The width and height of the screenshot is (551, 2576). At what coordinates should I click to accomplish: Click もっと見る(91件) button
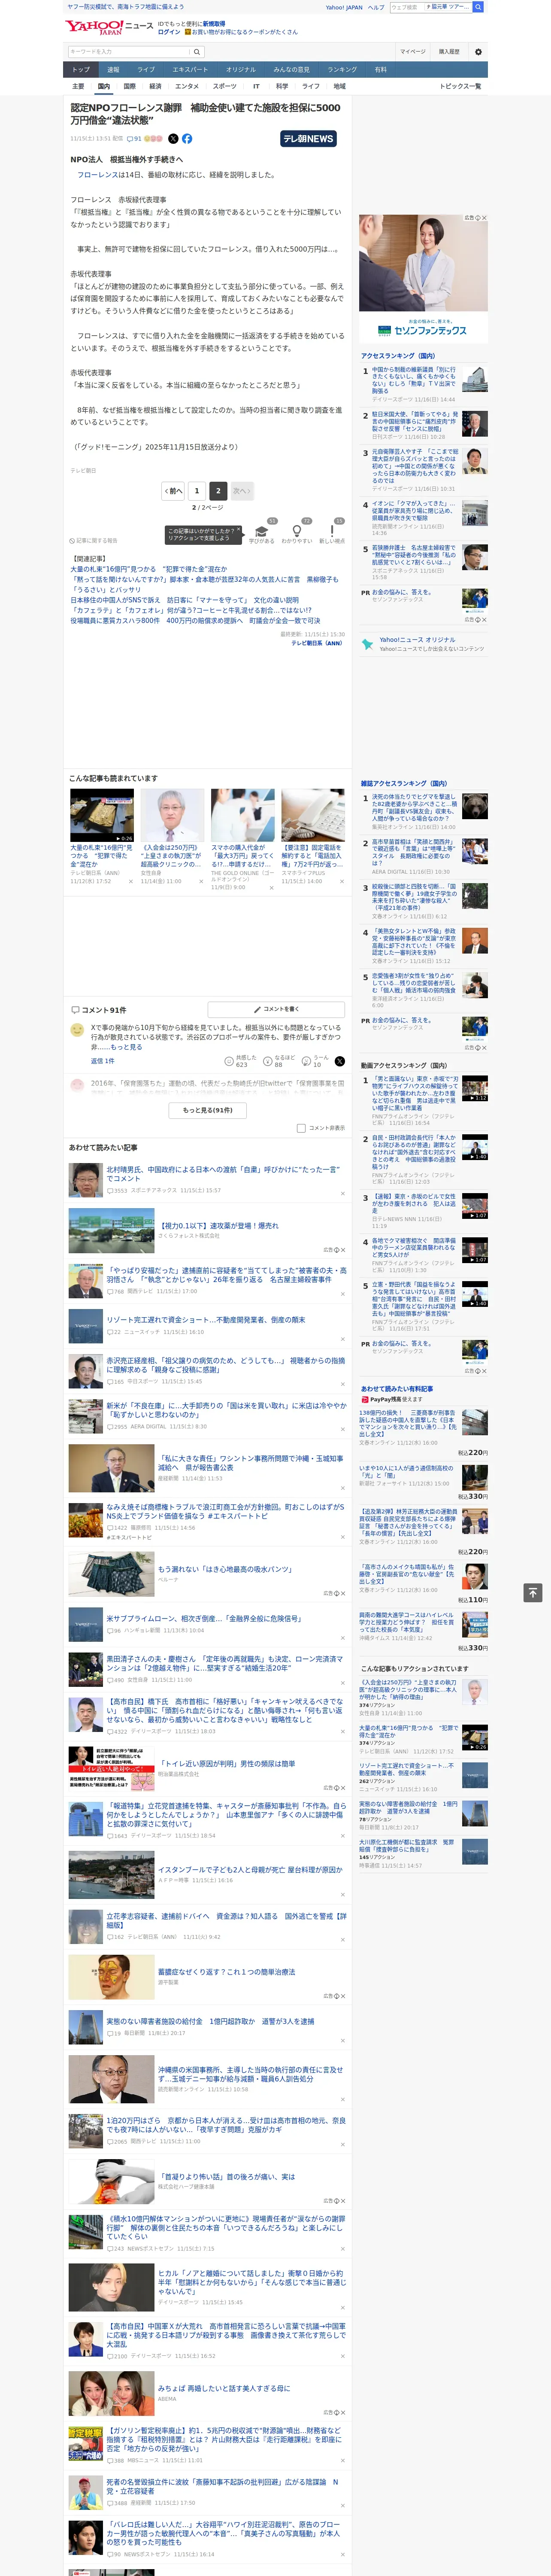coord(208,1109)
